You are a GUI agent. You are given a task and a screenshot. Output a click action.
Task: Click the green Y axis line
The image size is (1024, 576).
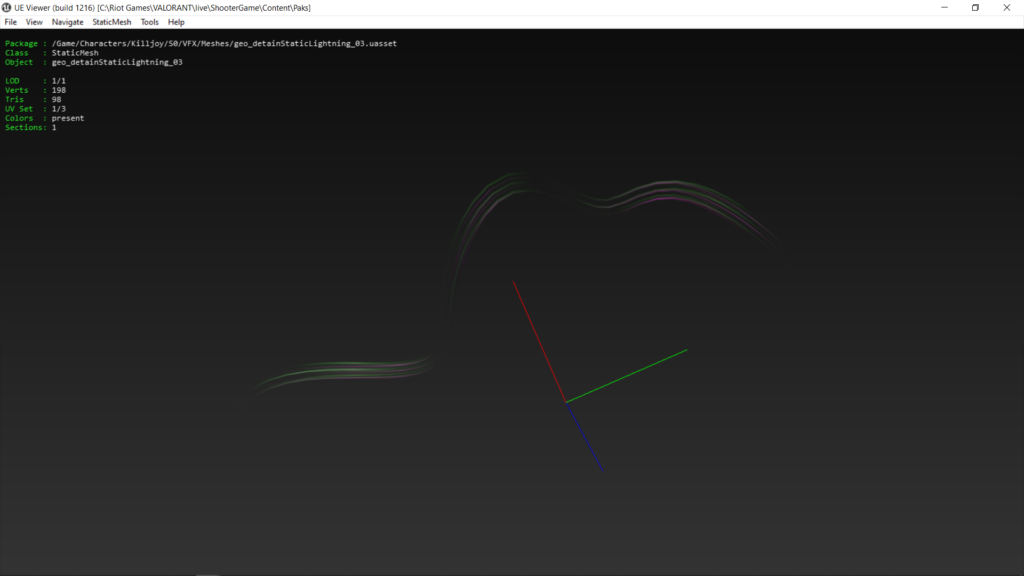click(627, 376)
